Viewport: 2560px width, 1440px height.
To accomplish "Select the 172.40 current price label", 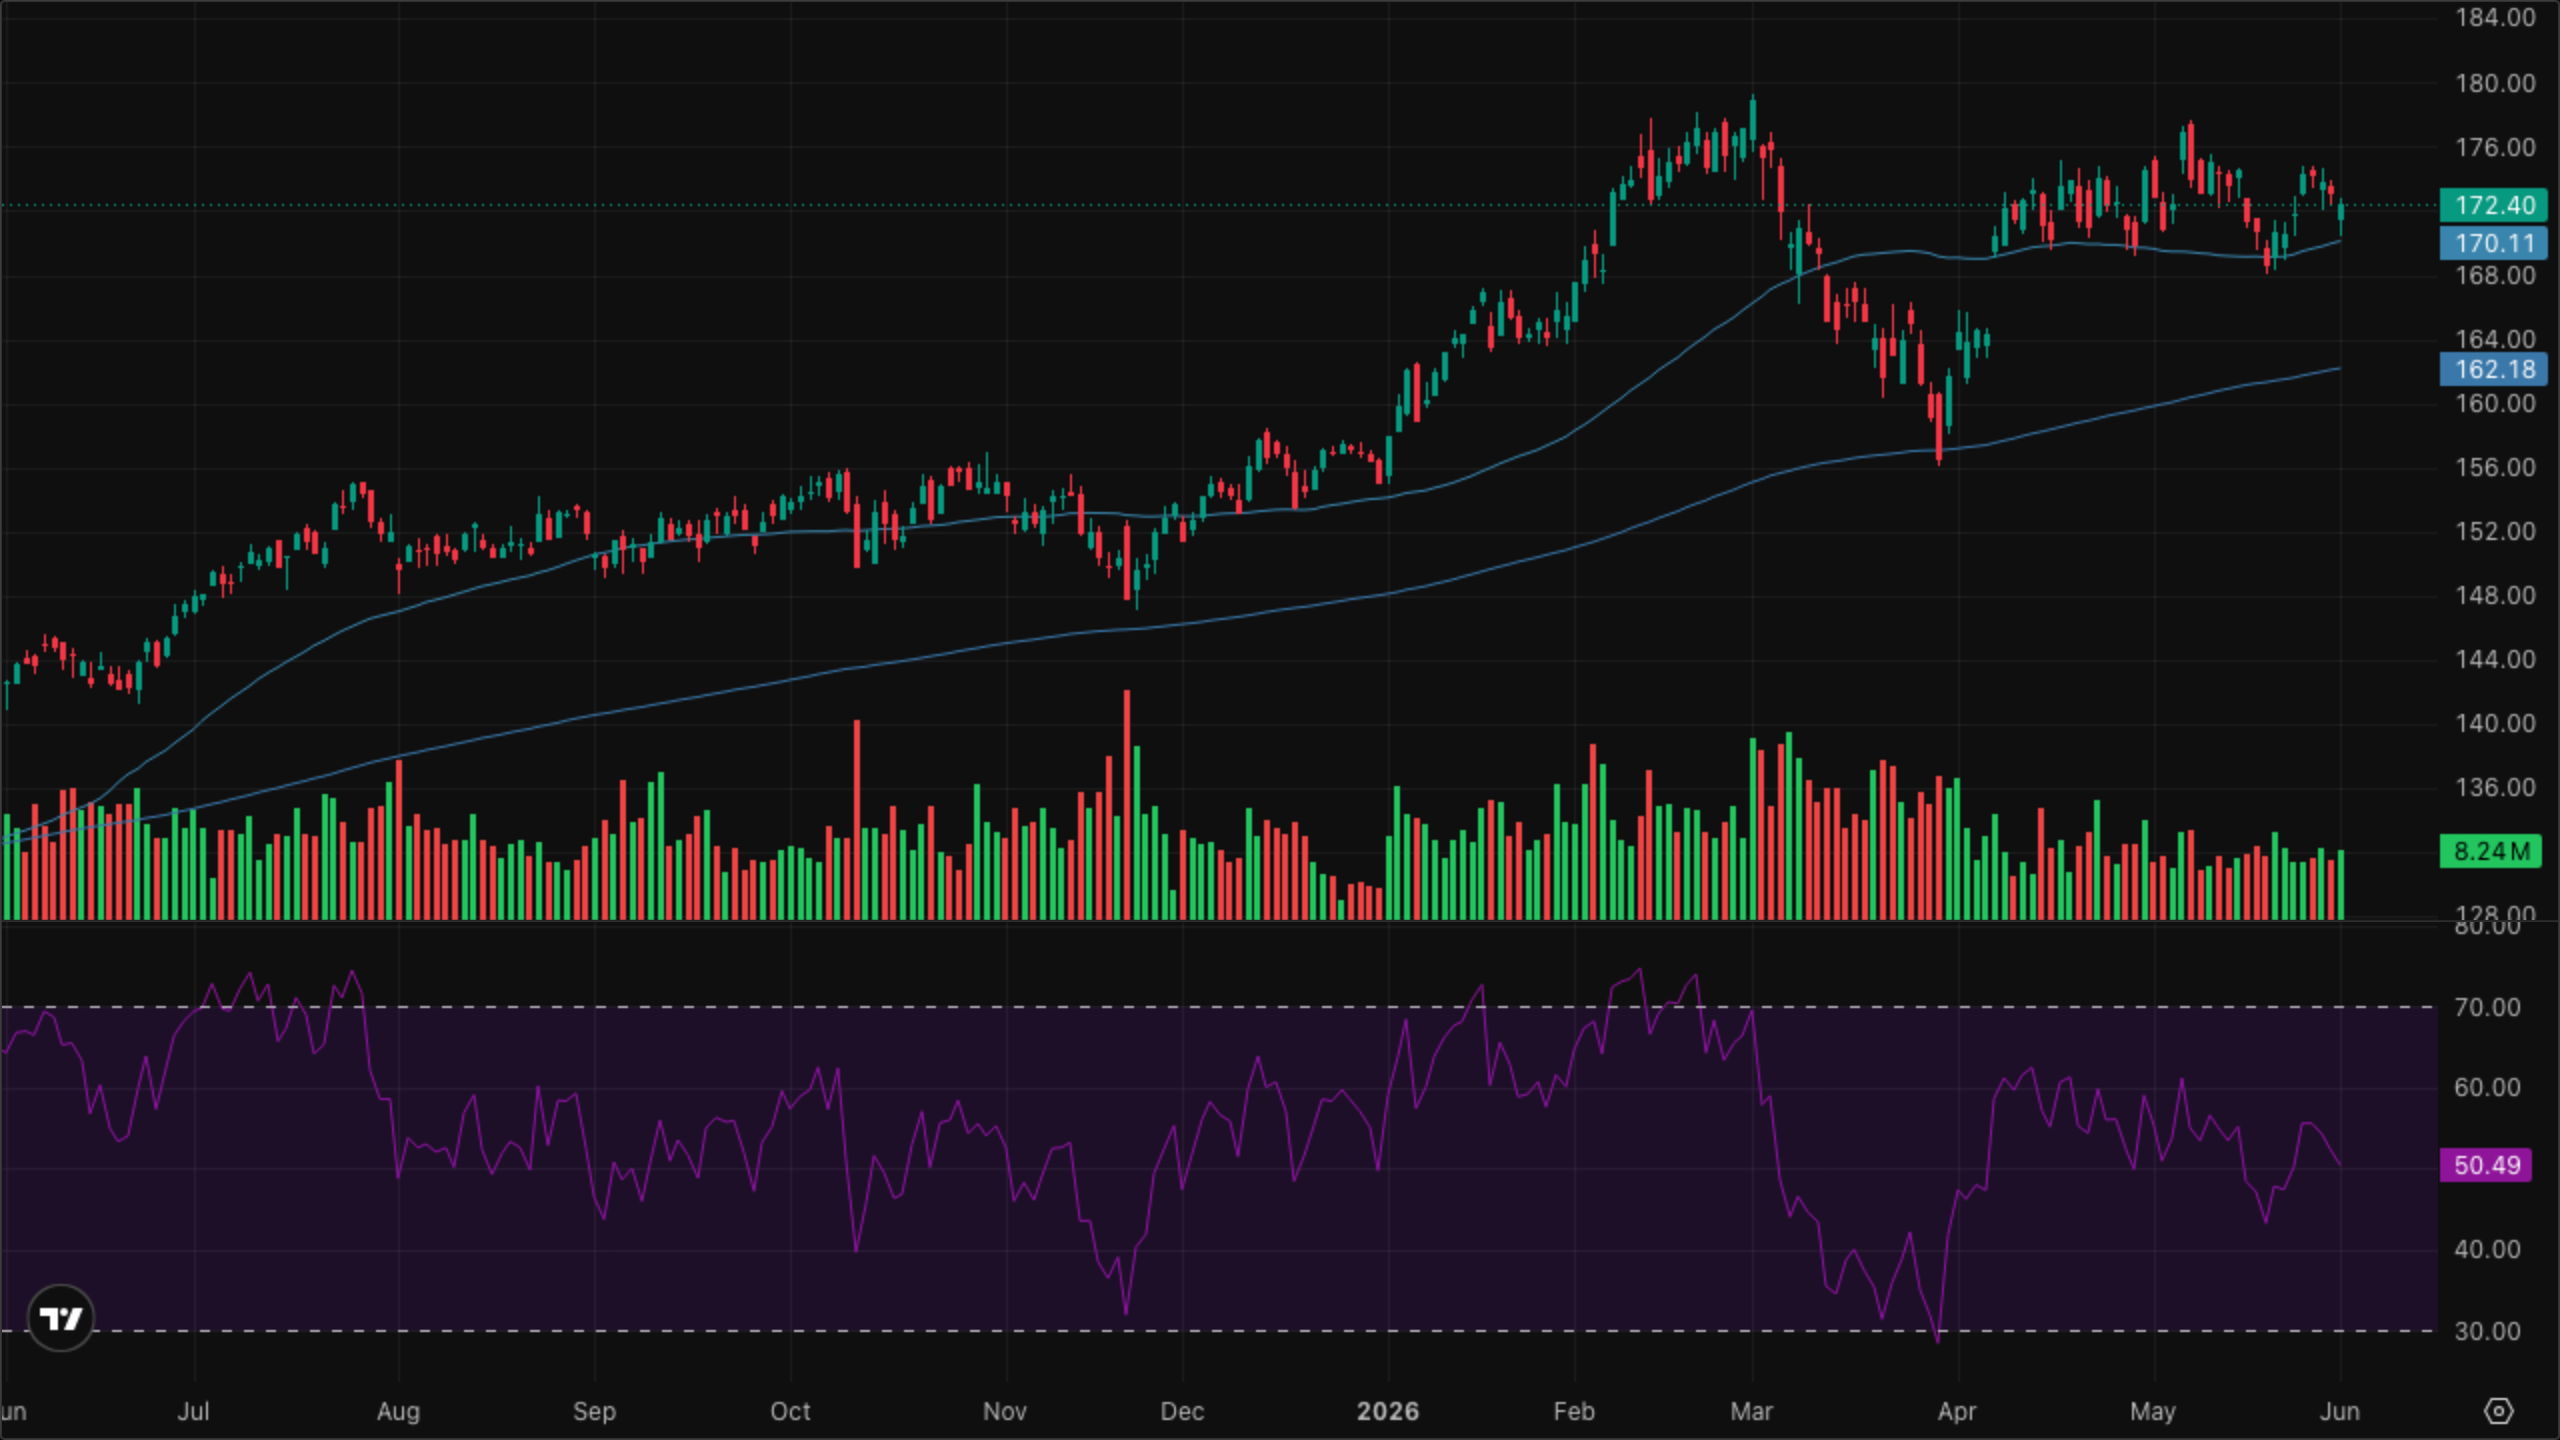I will pos(2494,205).
